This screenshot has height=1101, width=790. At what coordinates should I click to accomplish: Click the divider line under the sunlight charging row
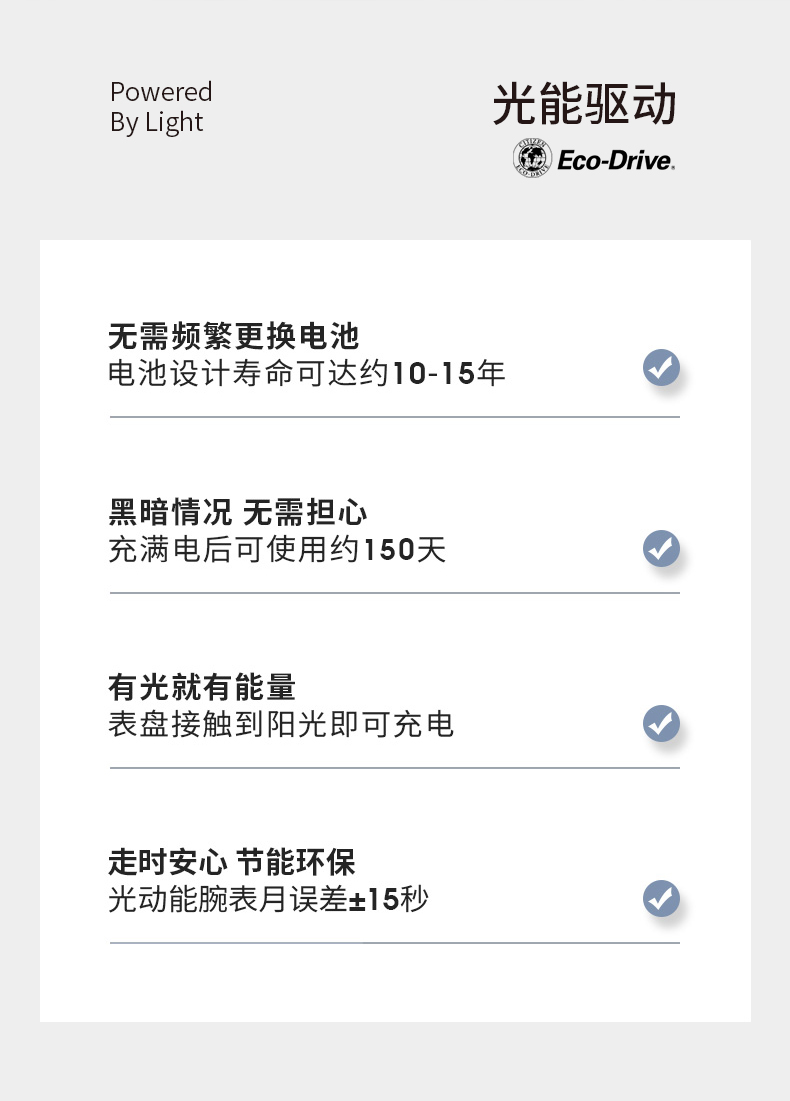tap(394, 768)
